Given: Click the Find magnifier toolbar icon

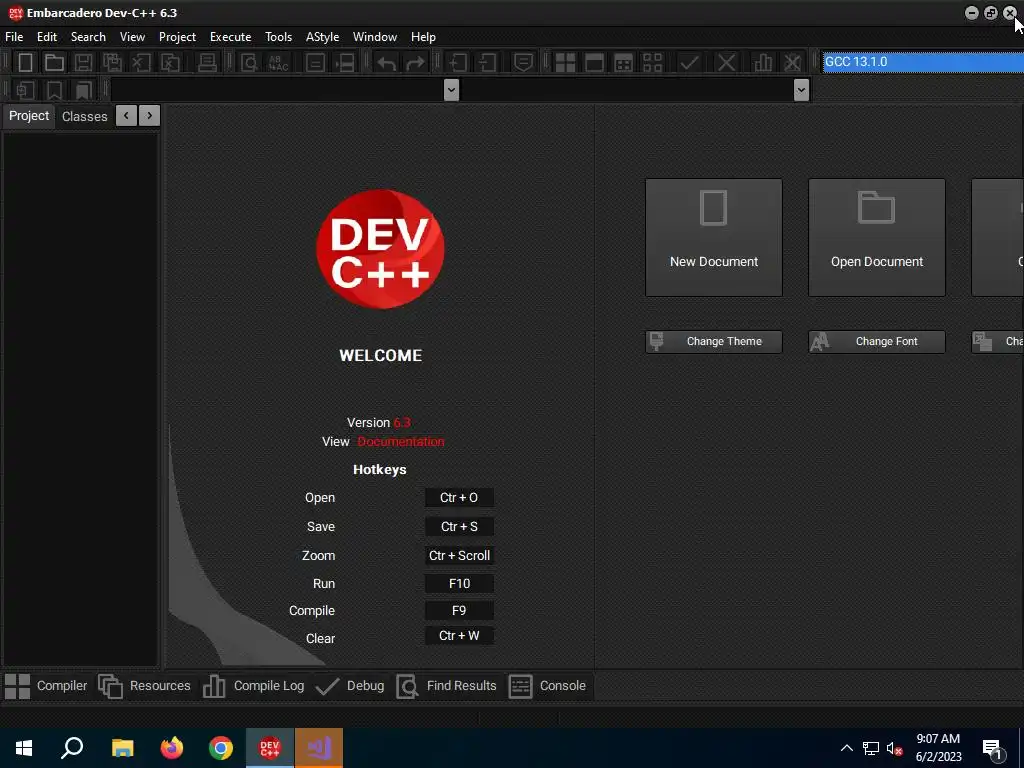Looking at the screenshot, I should click(x=249, y=63).
